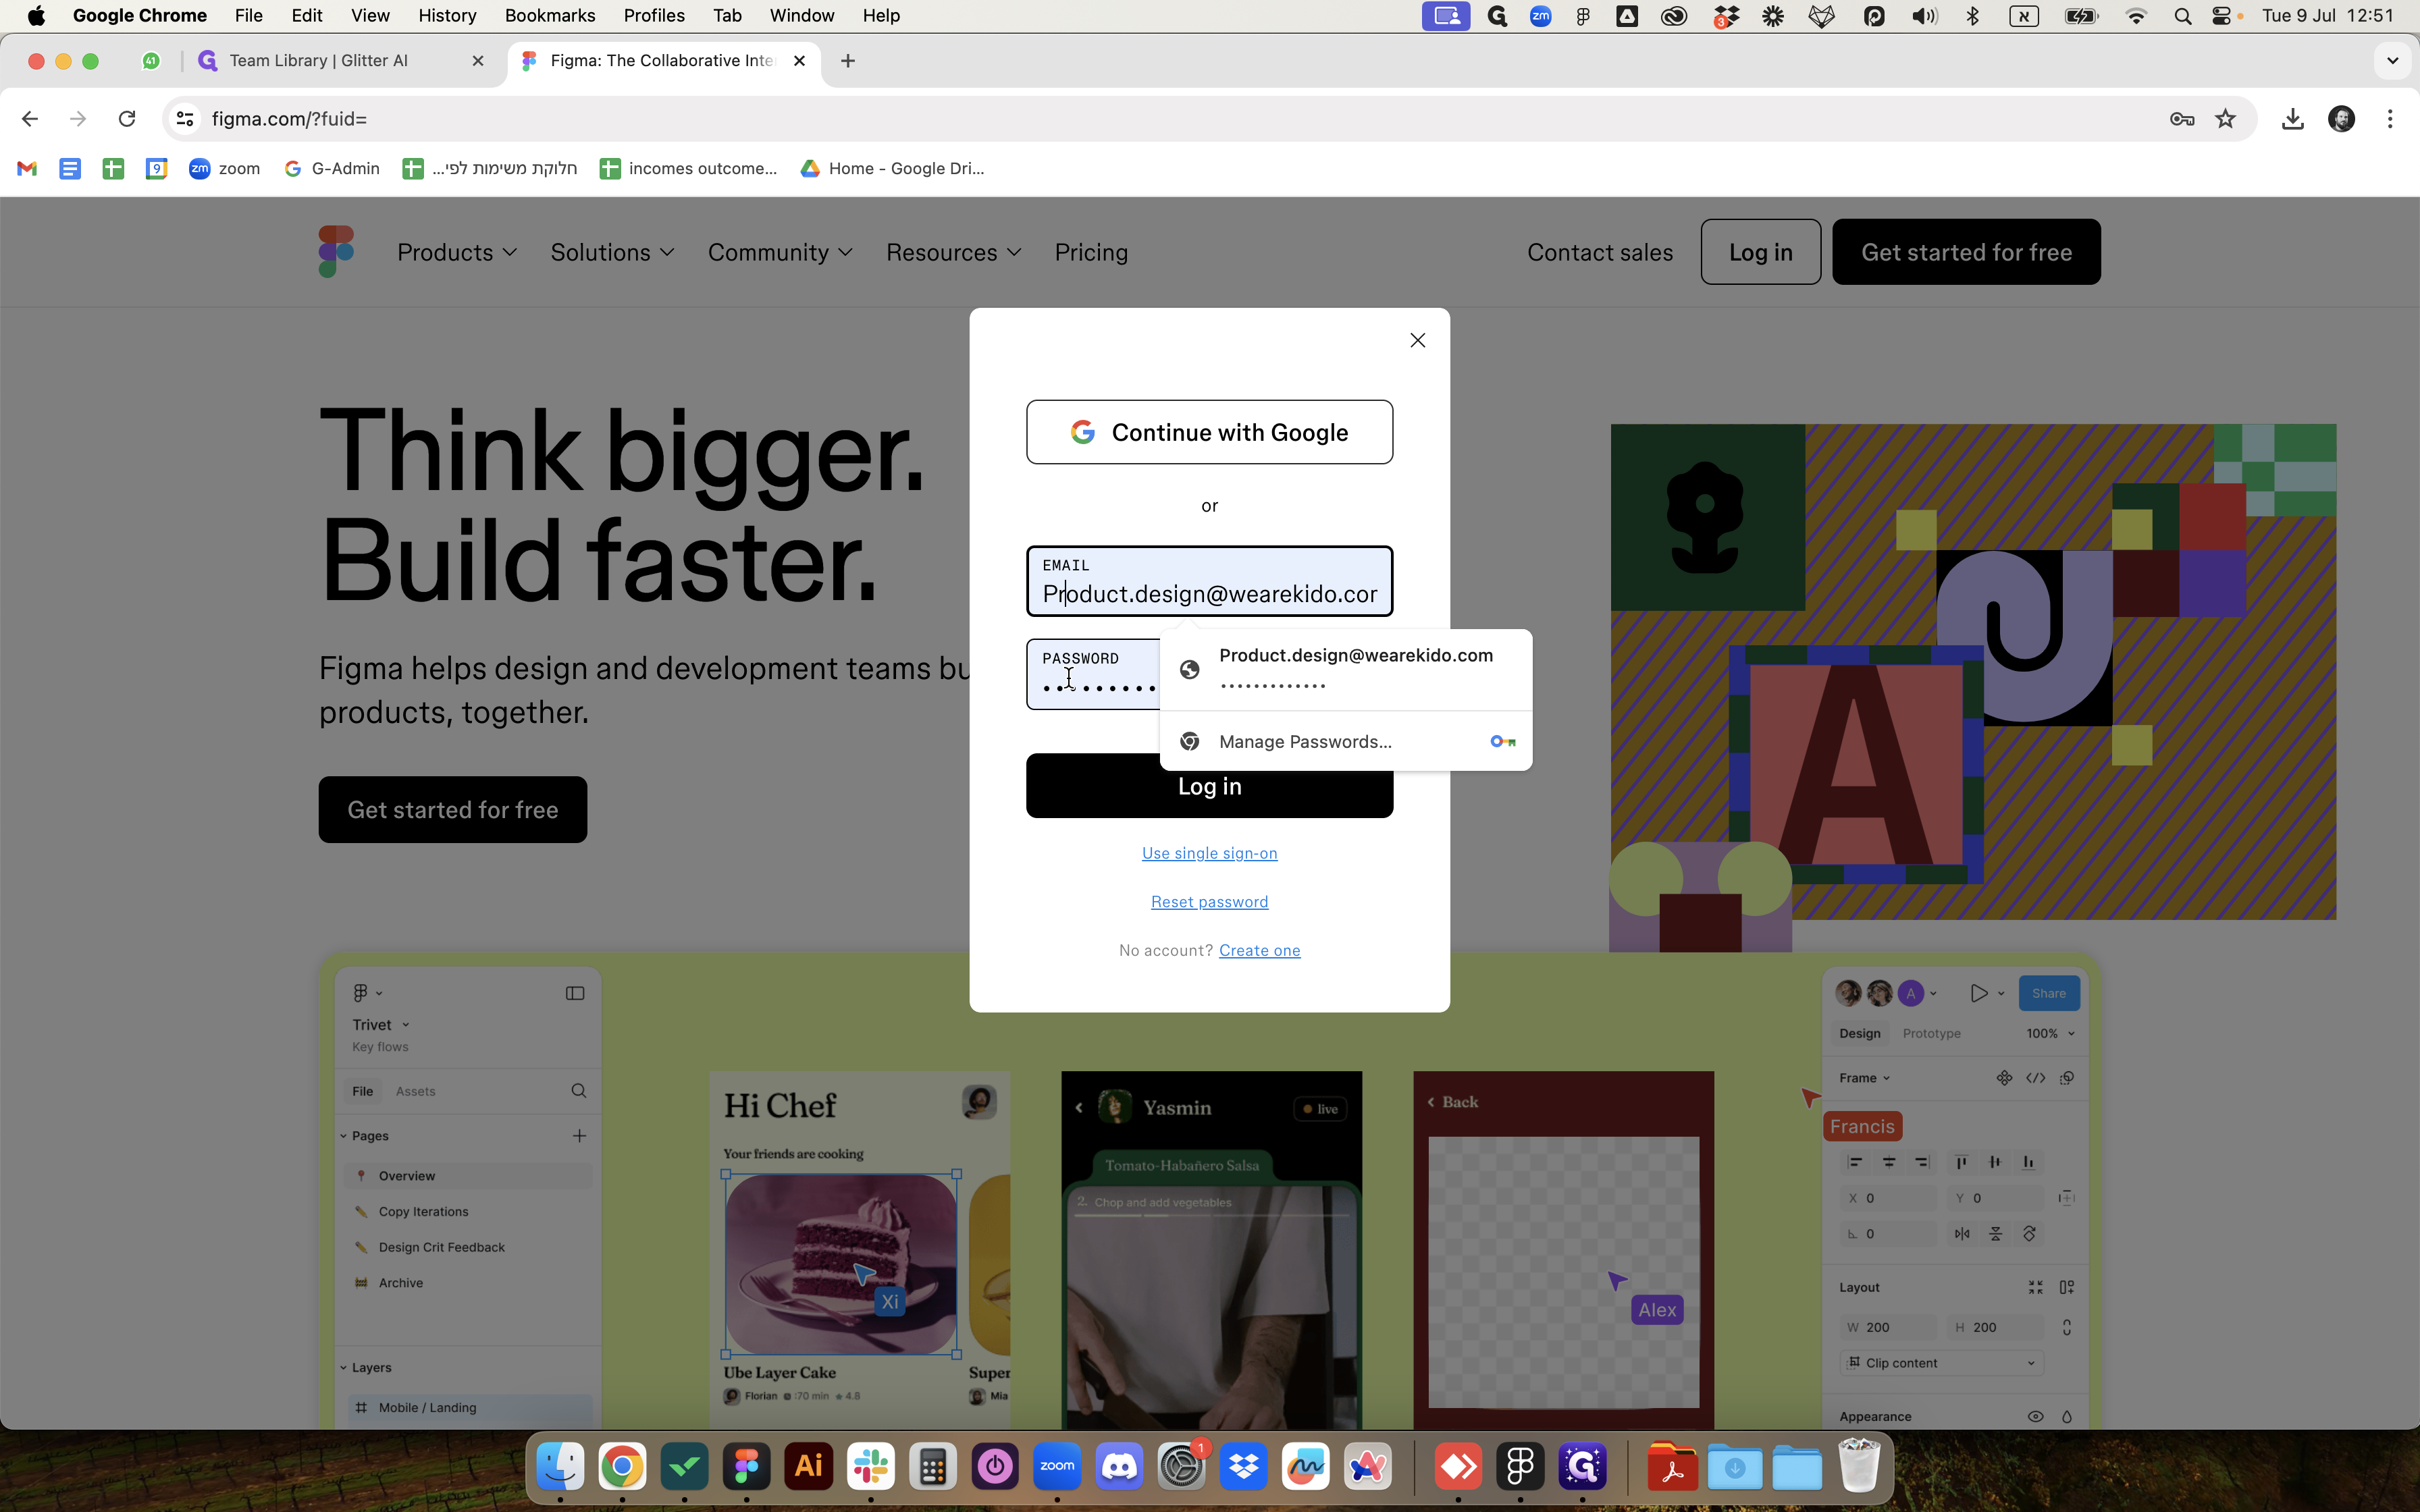Open the Use single sign-on link
2420x1512 pixels.
point(1209,853)
